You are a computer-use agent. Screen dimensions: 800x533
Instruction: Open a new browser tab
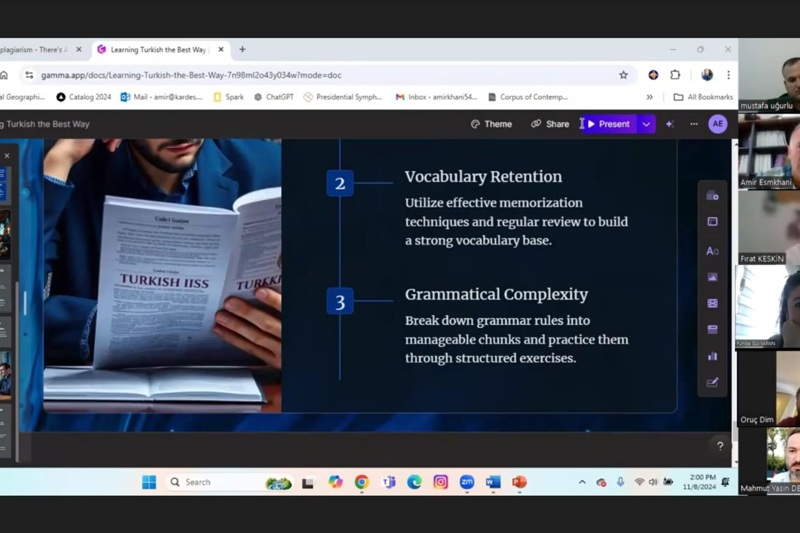tap(242, 49)
